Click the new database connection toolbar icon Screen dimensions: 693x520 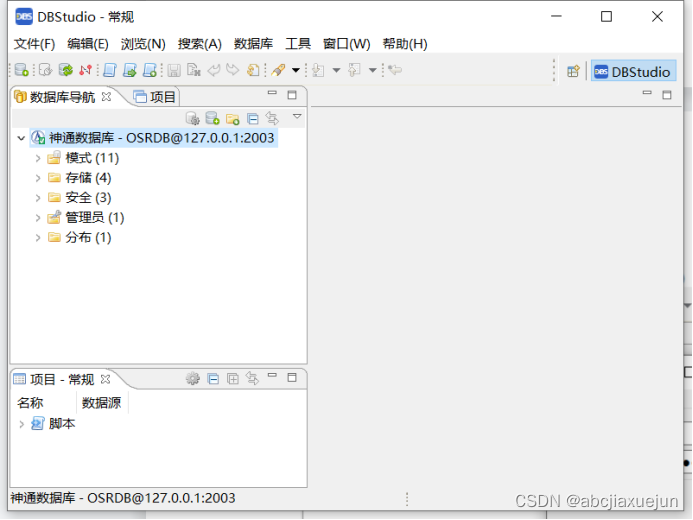tap(21, 70)
